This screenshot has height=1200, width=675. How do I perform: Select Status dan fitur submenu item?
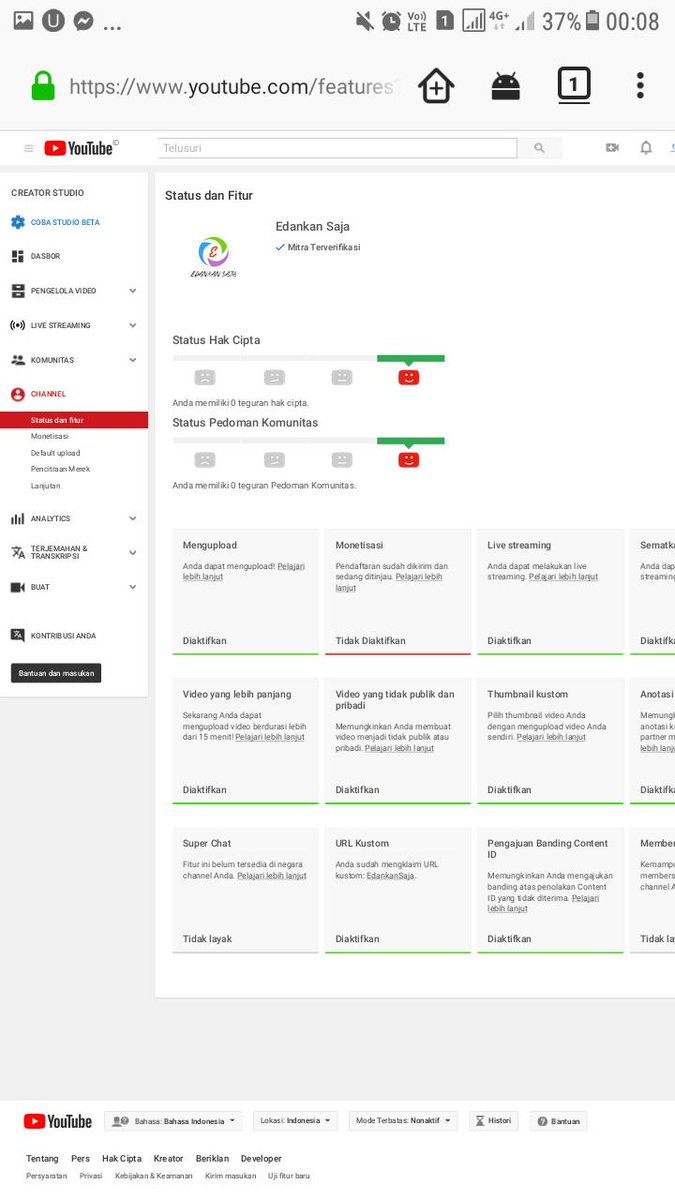[74, 420]
